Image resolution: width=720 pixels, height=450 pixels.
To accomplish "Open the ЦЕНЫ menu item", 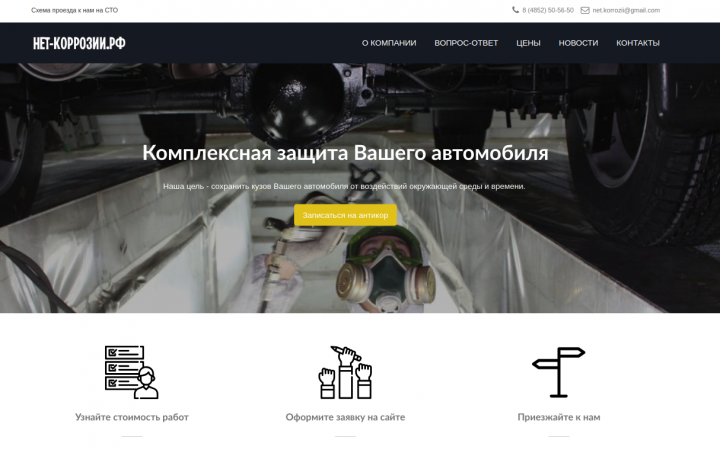I will pos(528,43).
